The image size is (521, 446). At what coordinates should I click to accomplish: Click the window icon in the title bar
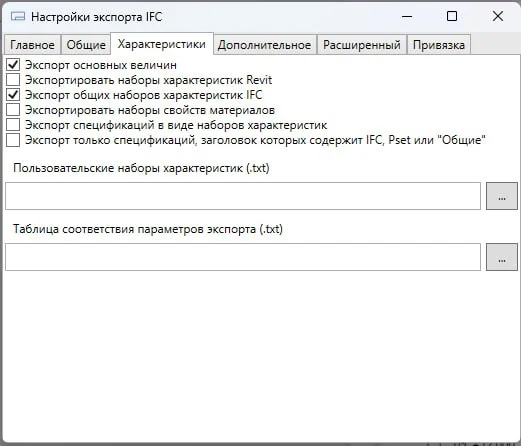click(18, 16)
